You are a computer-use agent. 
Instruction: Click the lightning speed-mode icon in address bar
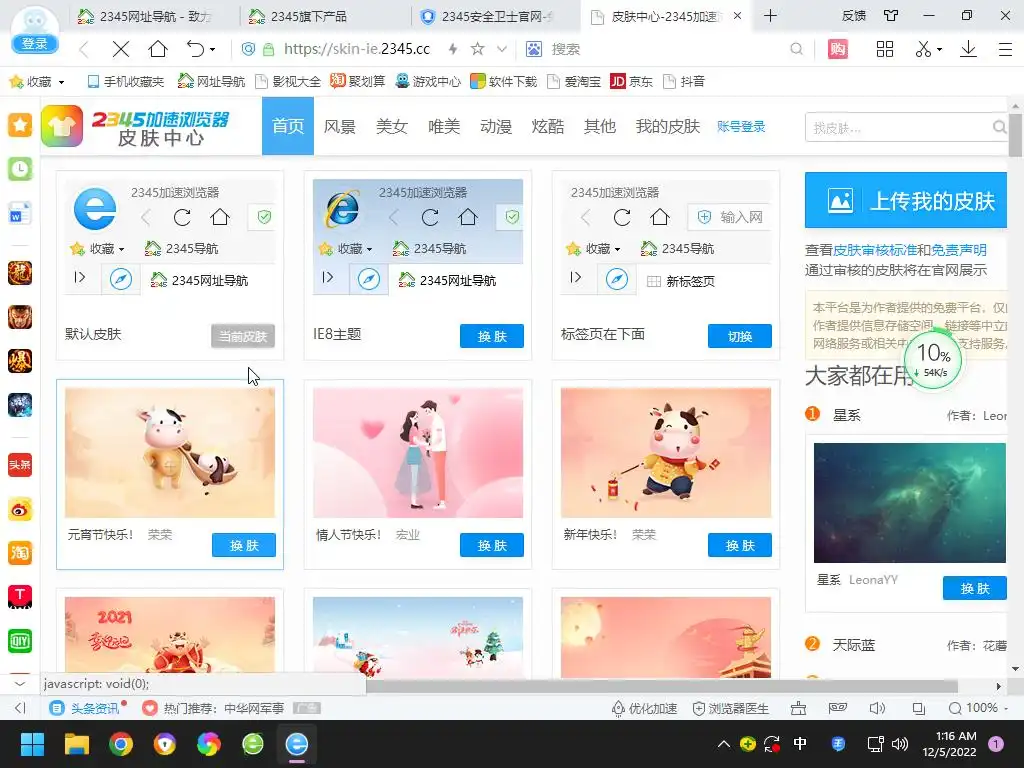tap(453, 49)
